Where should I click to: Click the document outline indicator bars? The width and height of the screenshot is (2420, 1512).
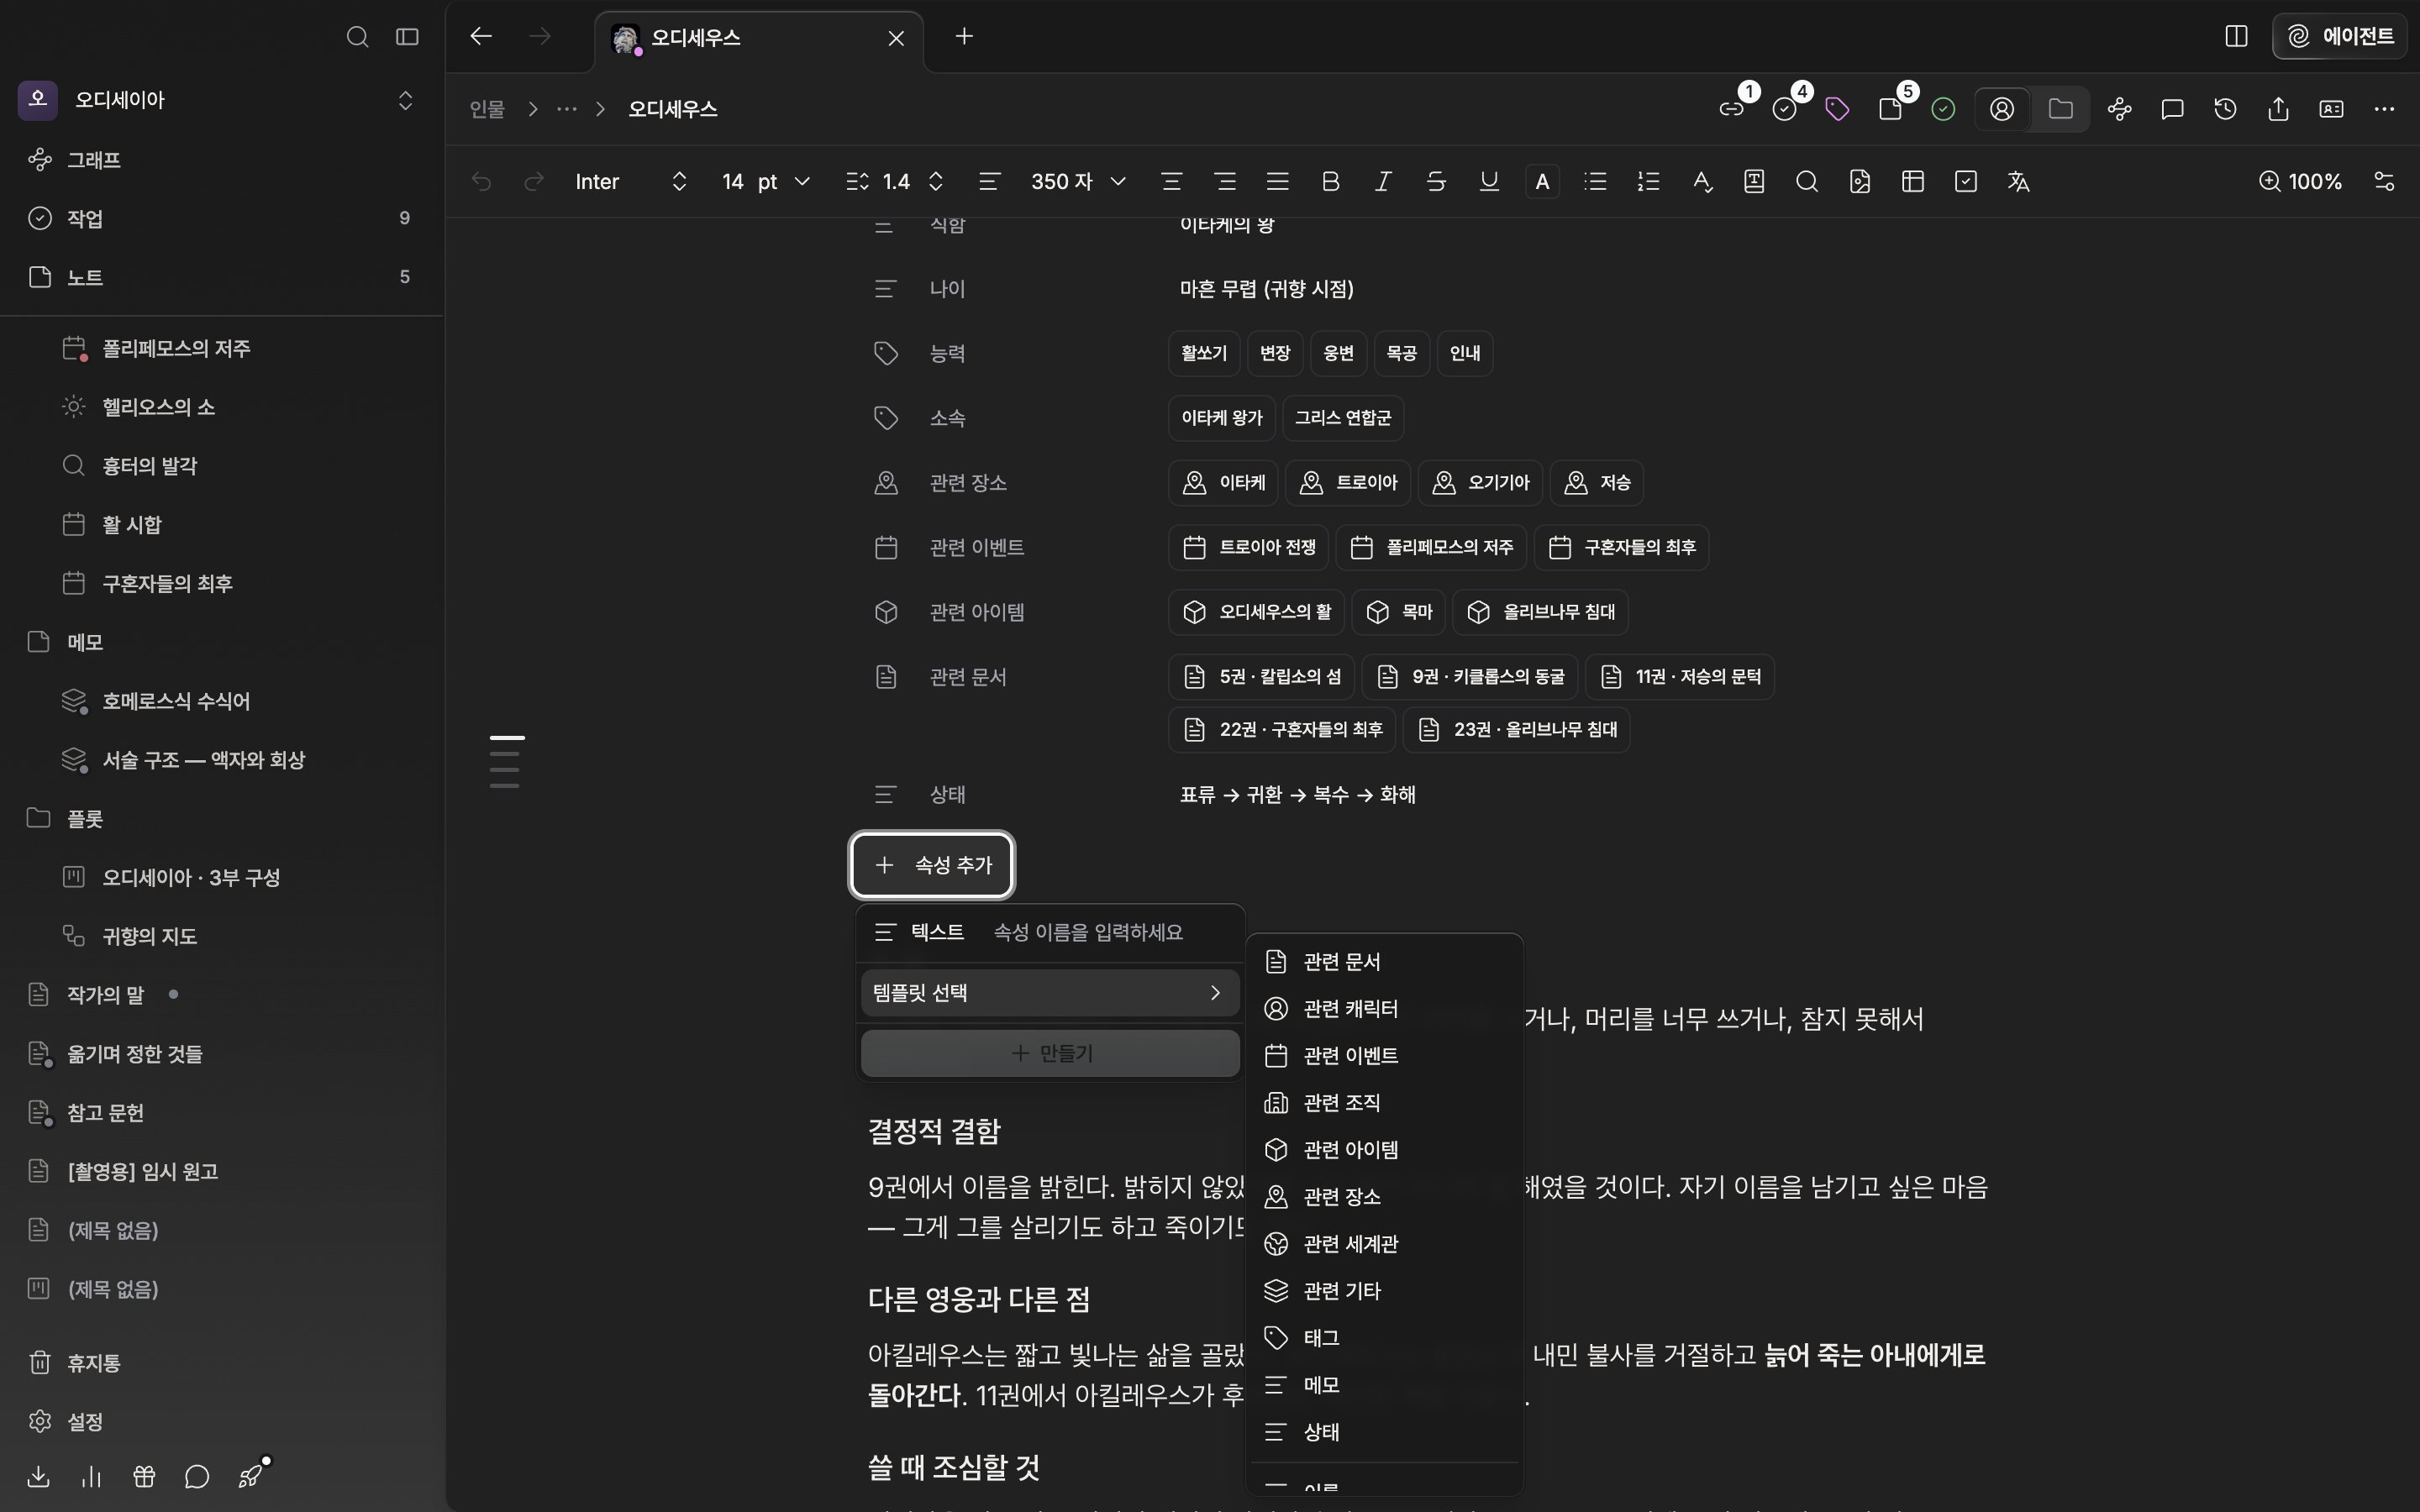506,761
